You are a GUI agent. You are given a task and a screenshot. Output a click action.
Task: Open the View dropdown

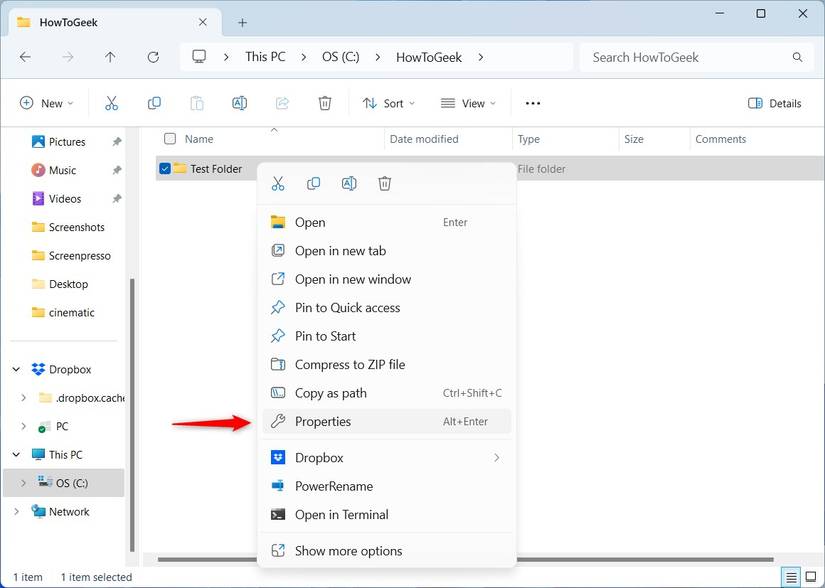click(x=467, y=103)
